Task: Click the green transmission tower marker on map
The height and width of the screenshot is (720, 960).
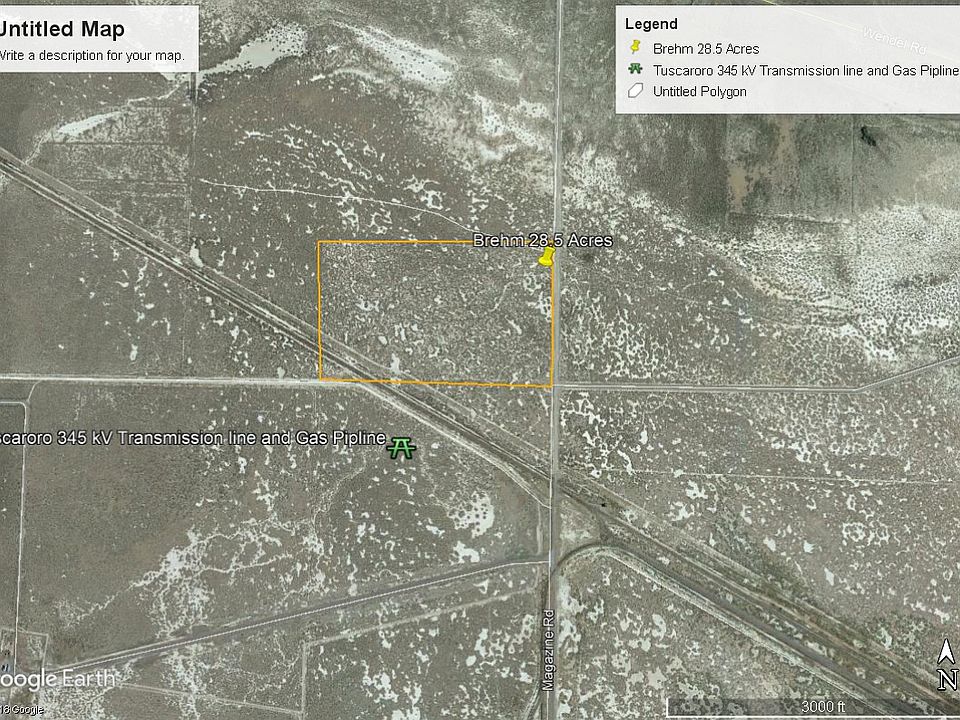Action: point(402,447)
